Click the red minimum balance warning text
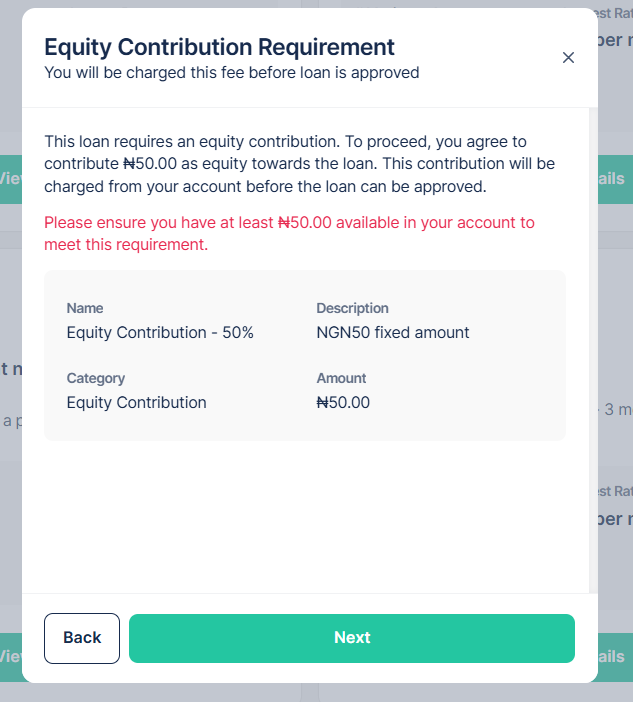 tap(289, 233)
